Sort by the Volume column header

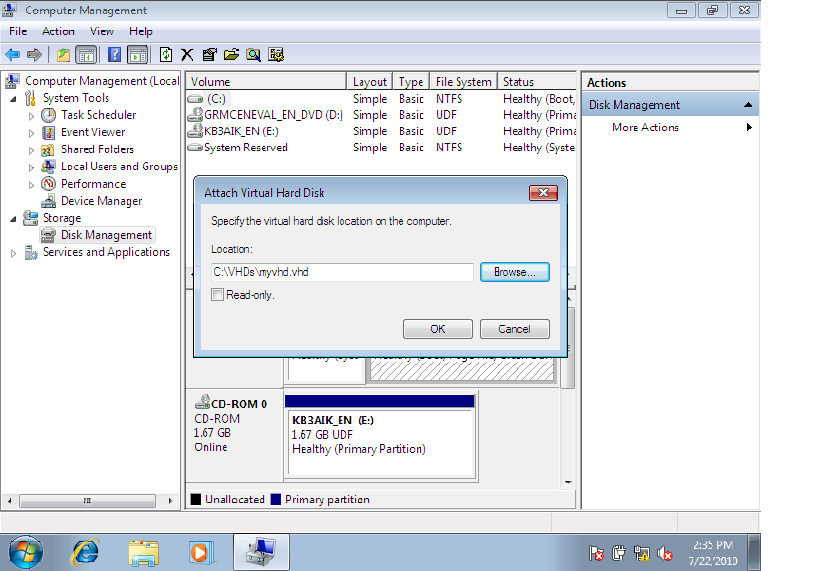266,81
